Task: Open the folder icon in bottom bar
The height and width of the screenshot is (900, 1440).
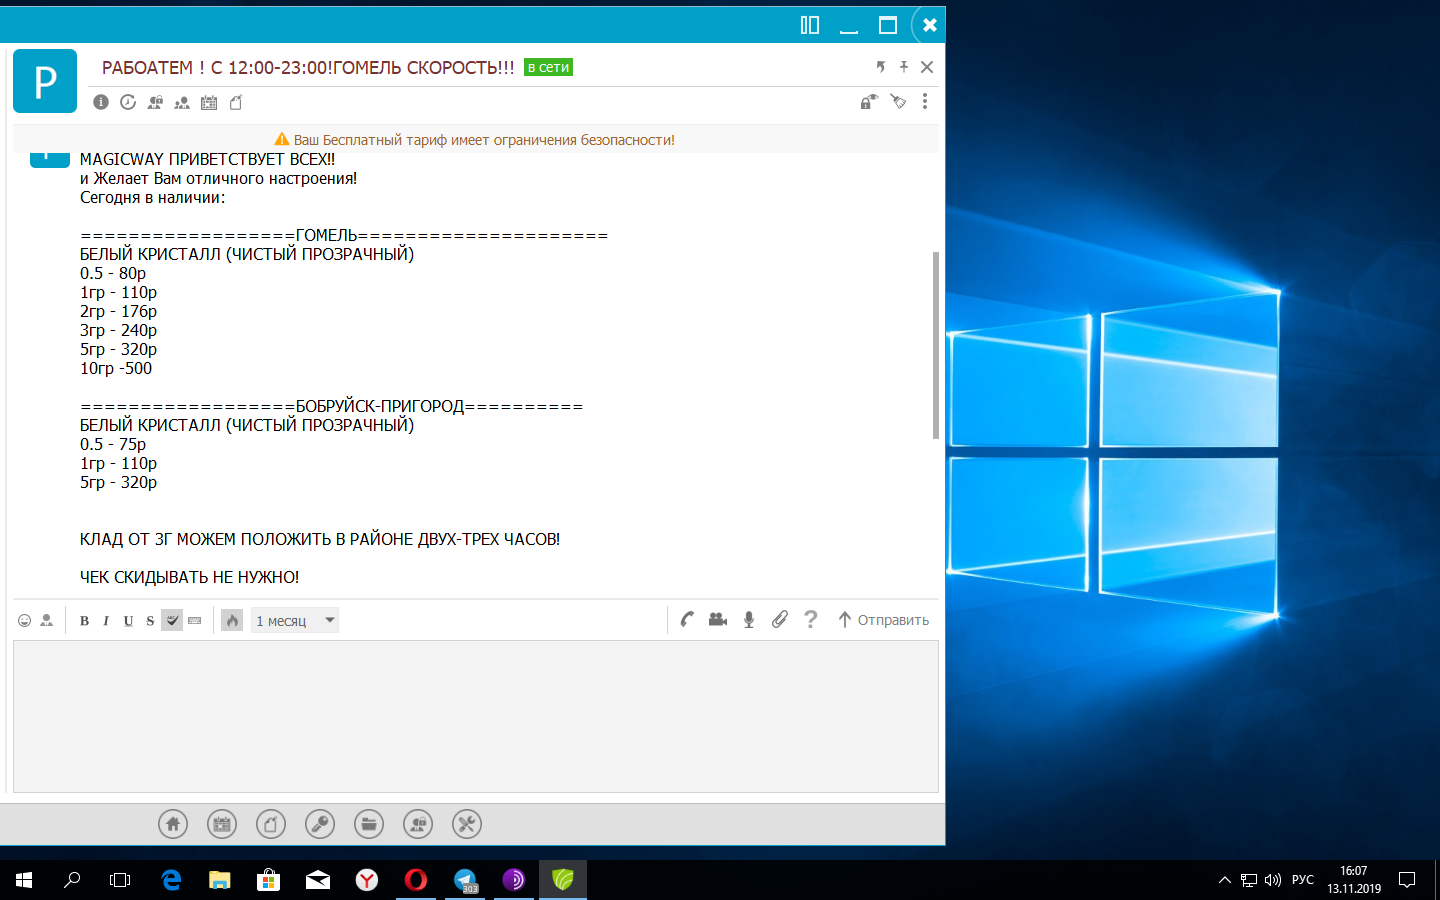Action: coord(369,824)
